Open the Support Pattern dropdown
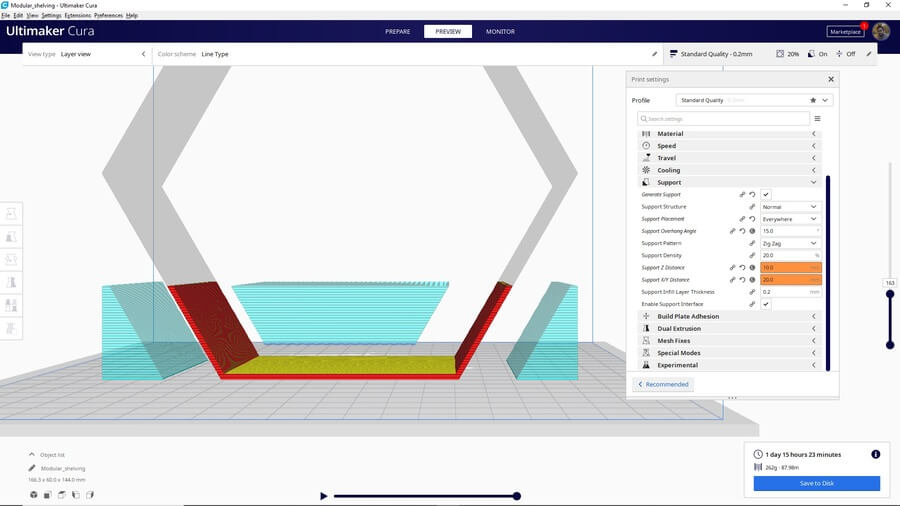 pos(790,243)
